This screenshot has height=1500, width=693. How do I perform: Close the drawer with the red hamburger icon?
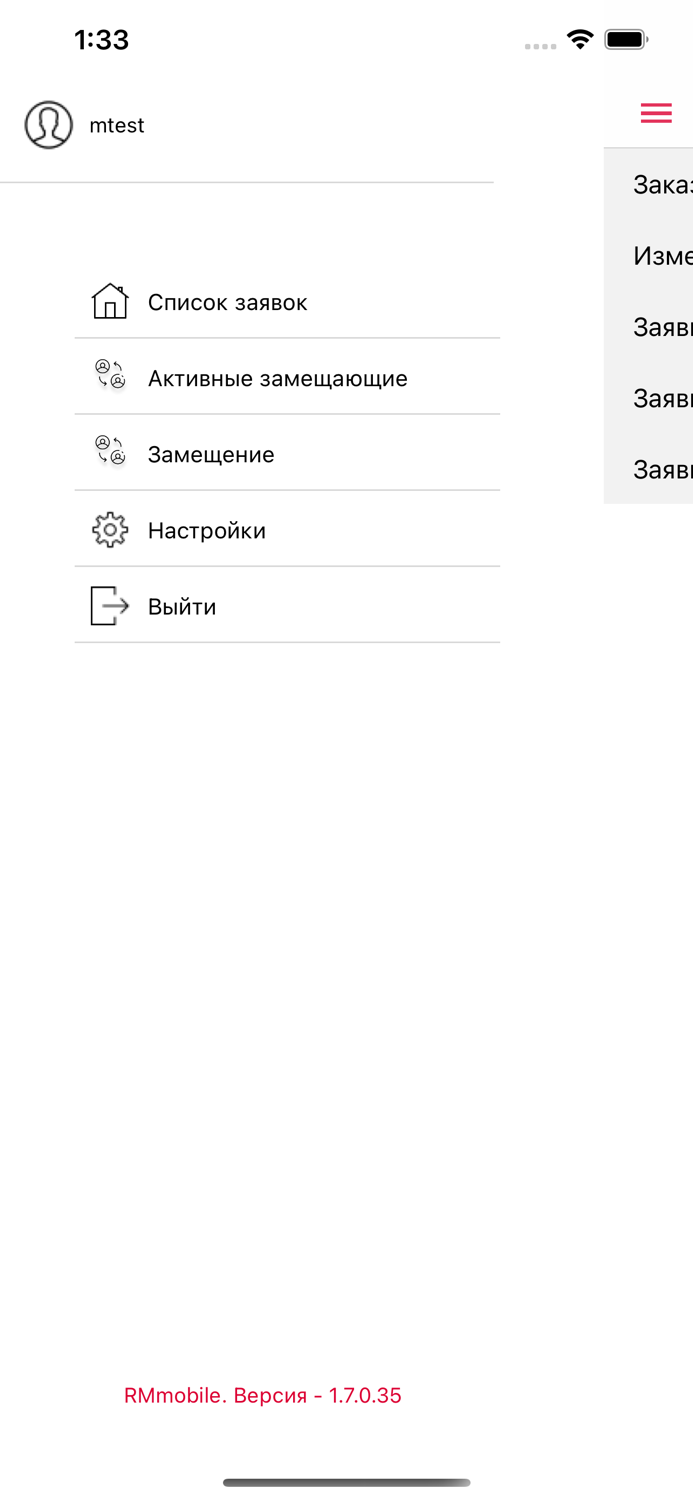[x=656, y=113]
